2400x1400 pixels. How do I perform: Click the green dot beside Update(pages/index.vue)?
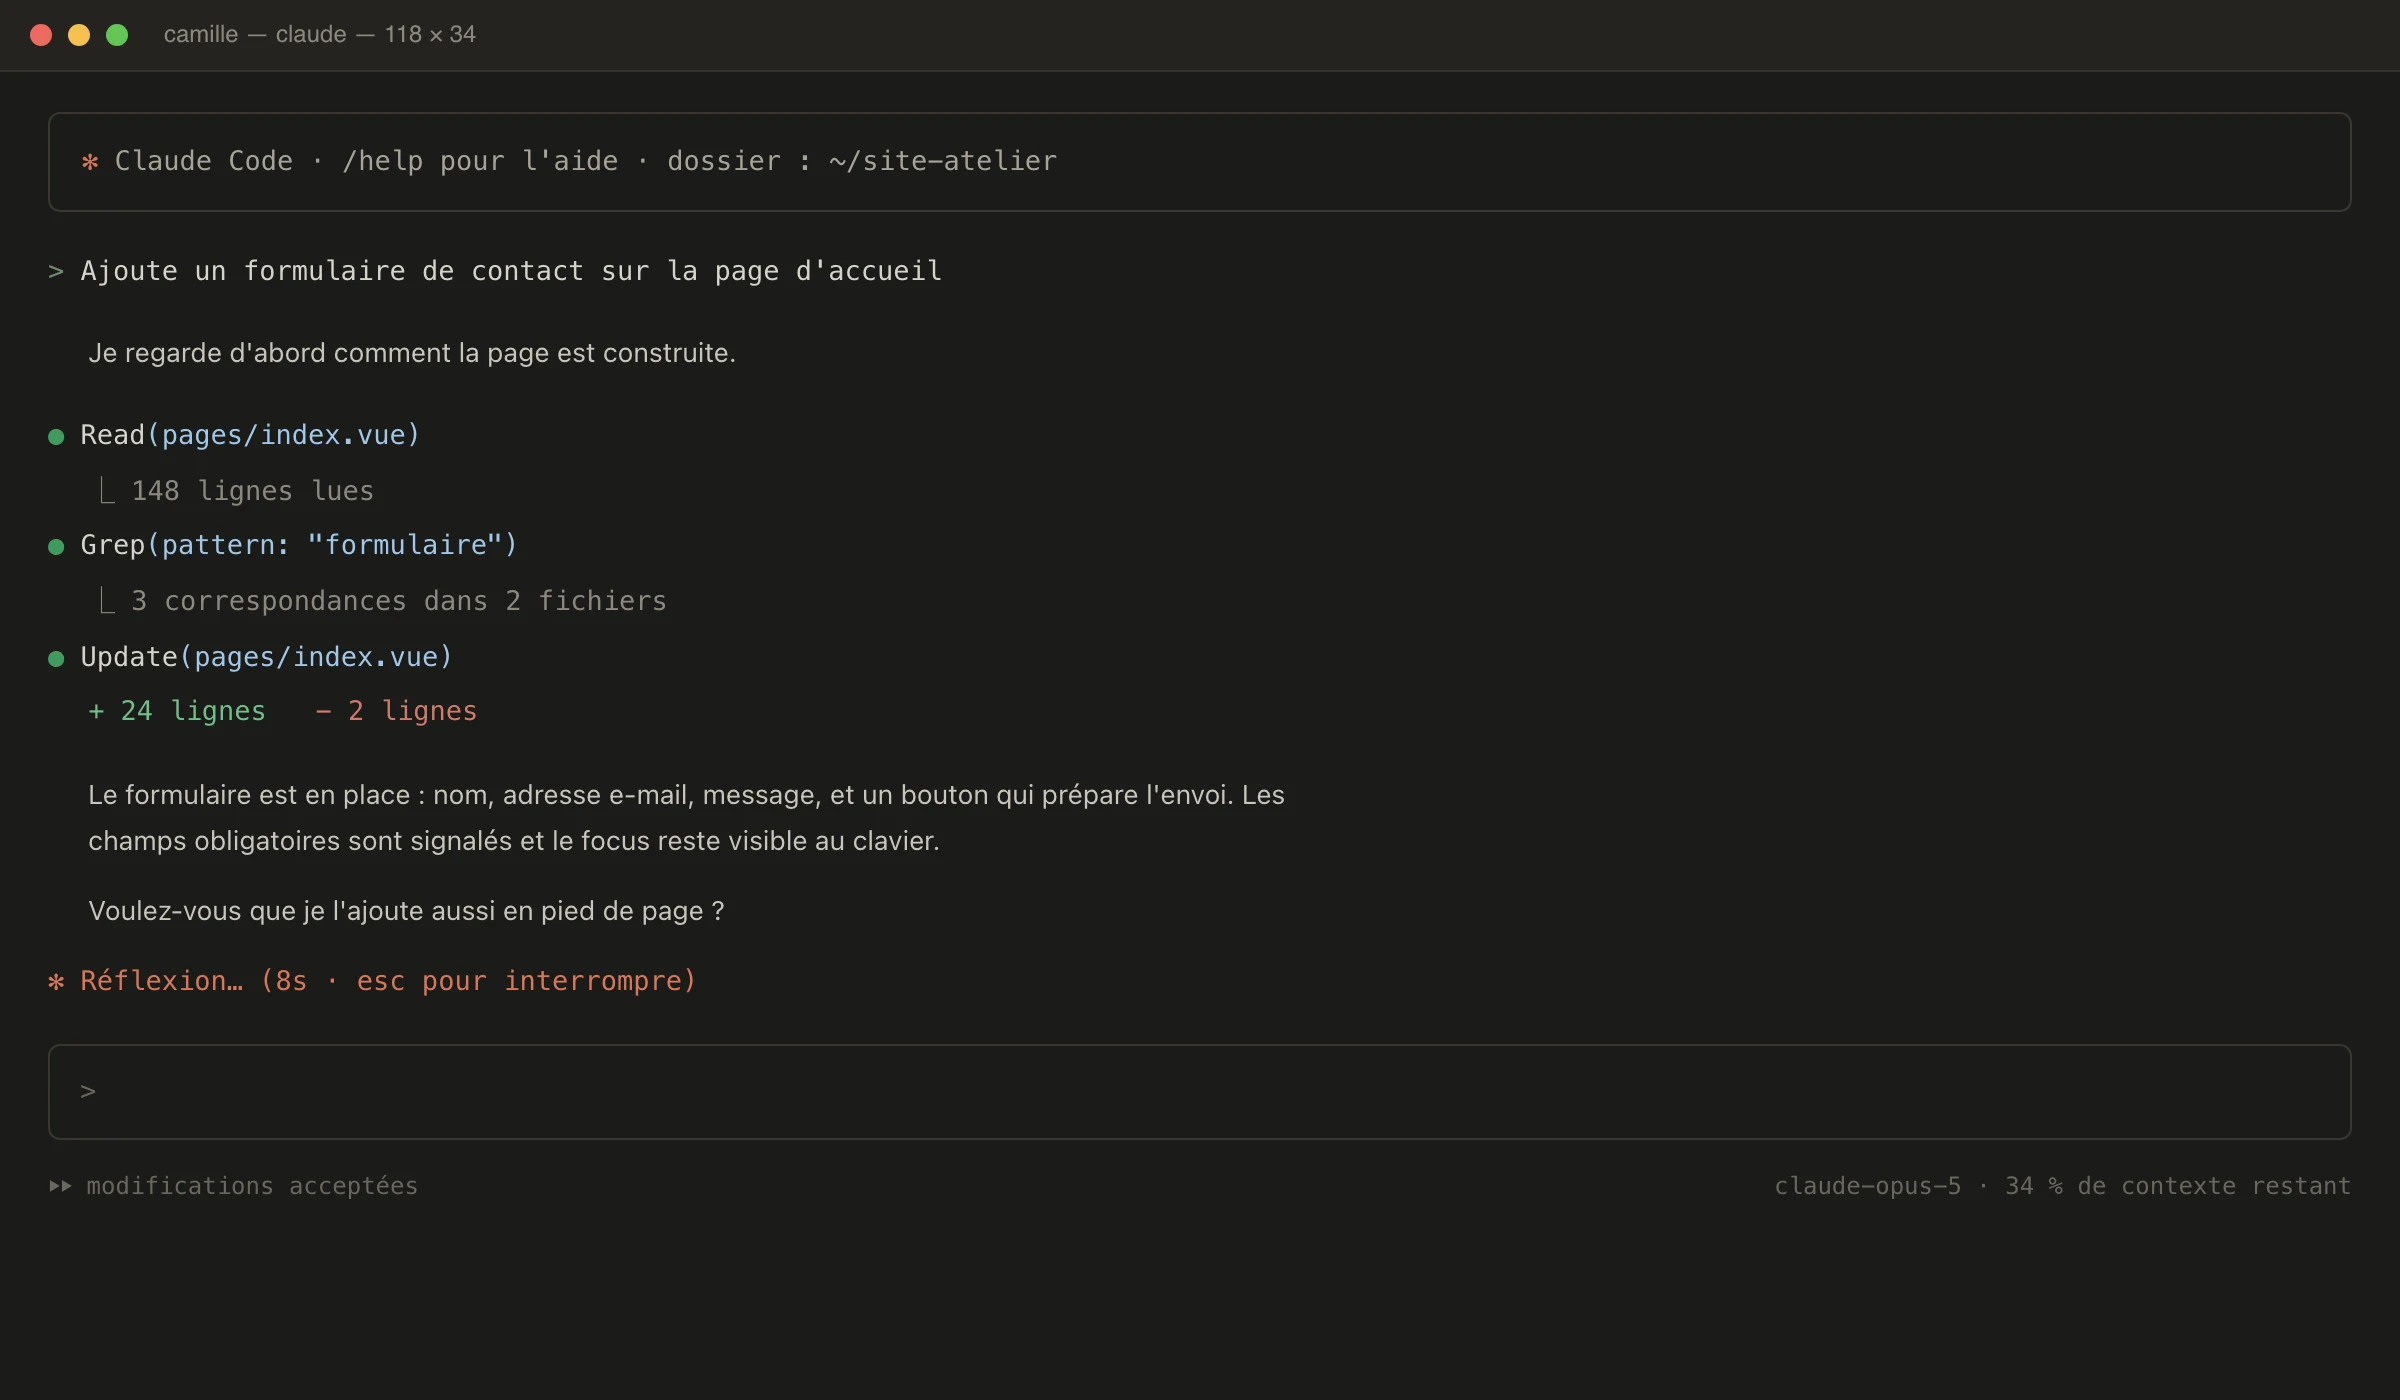click(x=56, y=658)
